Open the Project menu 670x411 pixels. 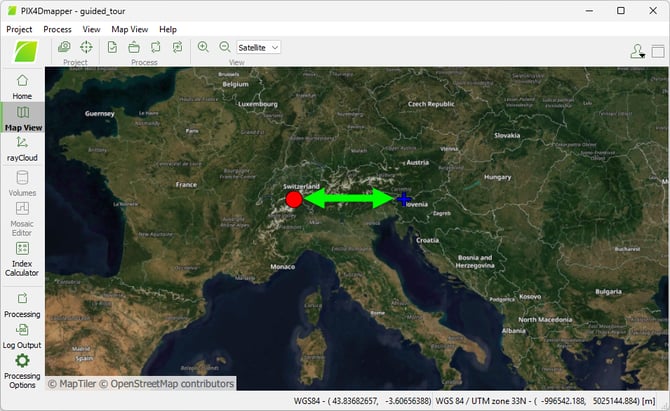click(x=19, y=29)
